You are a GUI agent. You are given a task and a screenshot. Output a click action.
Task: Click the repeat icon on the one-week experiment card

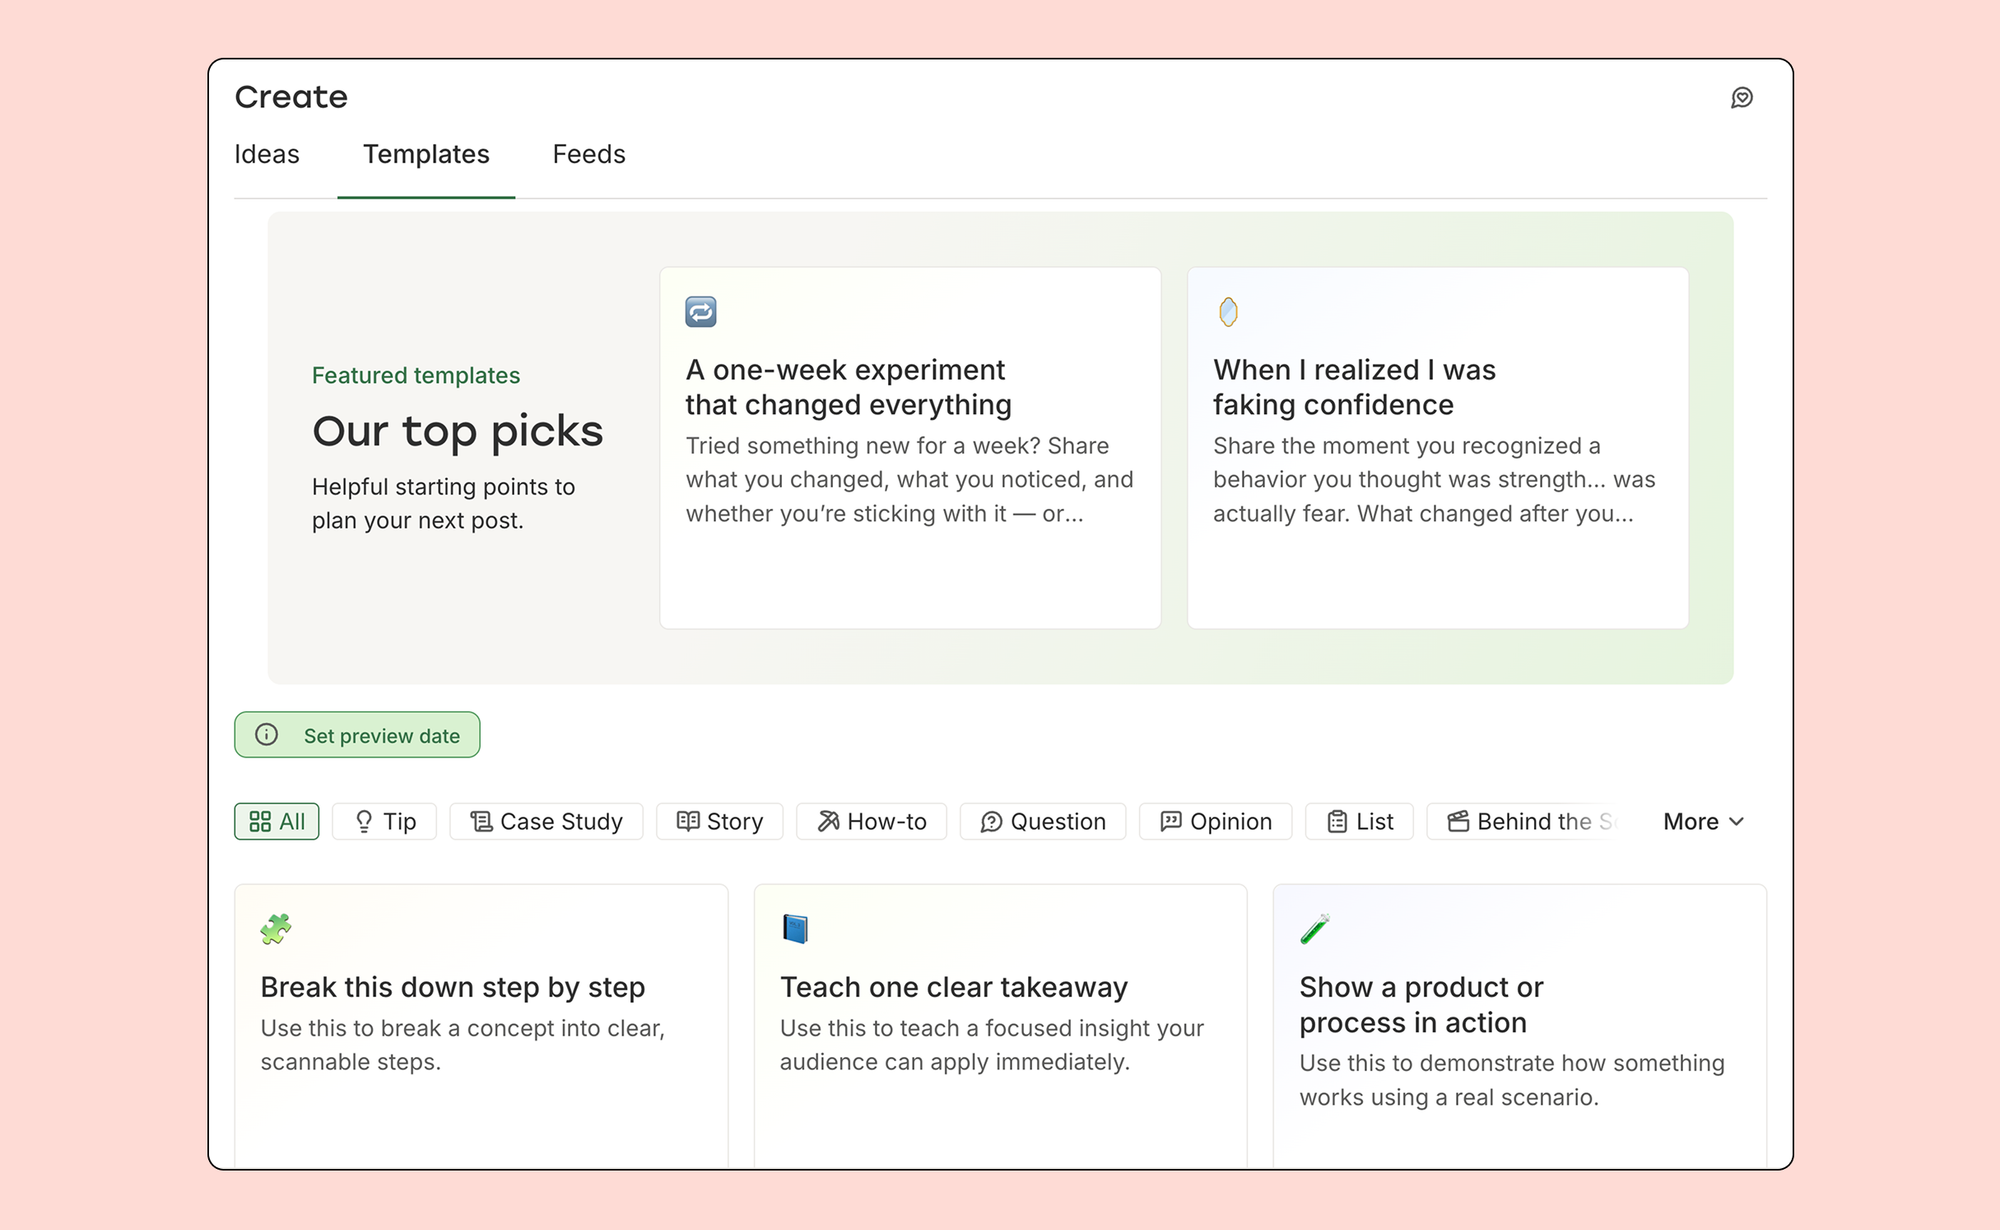[x=701, y=311]
